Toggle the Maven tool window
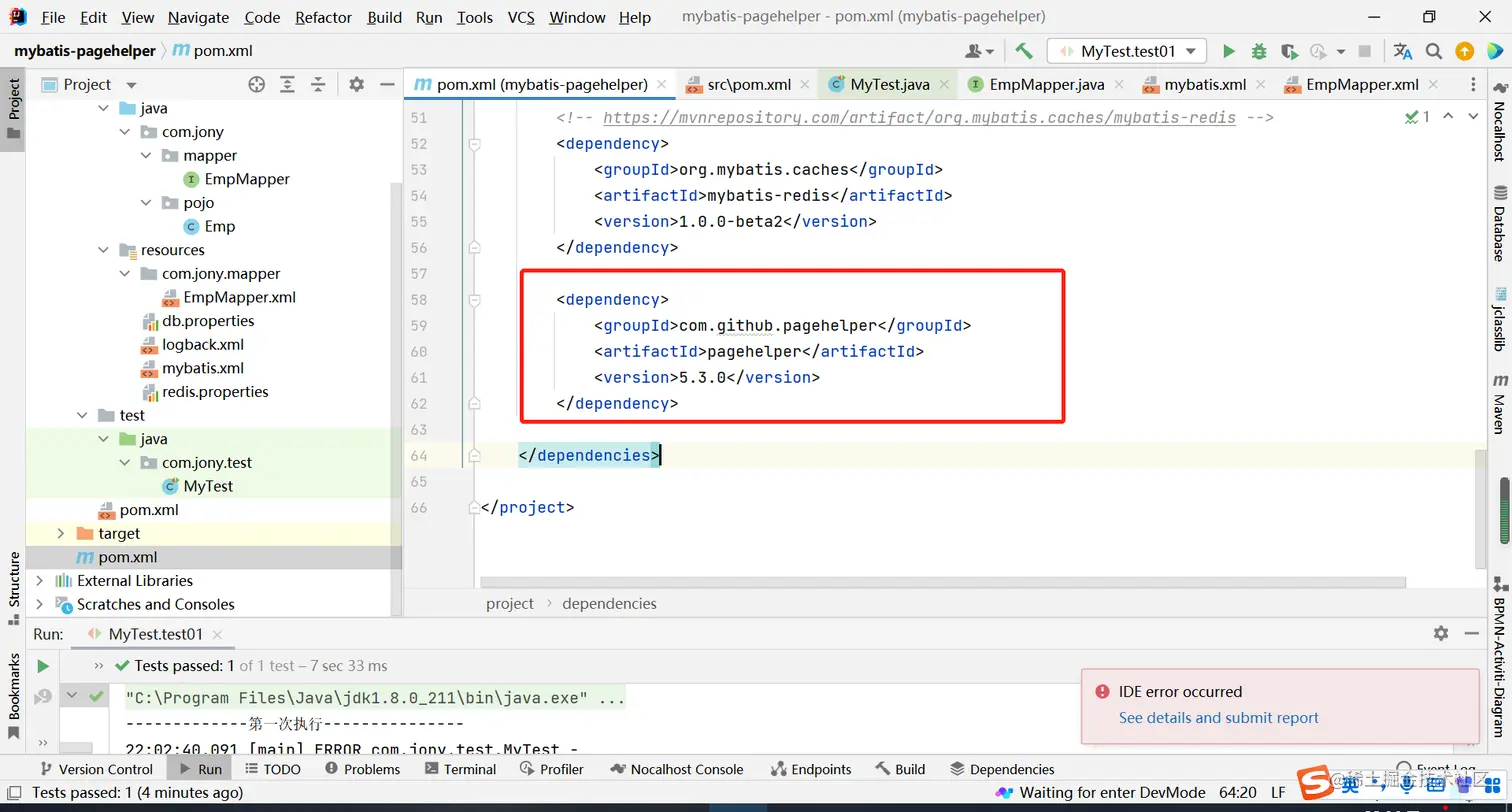This screenshot has height=812, width=1512. tap(1500, 403)
